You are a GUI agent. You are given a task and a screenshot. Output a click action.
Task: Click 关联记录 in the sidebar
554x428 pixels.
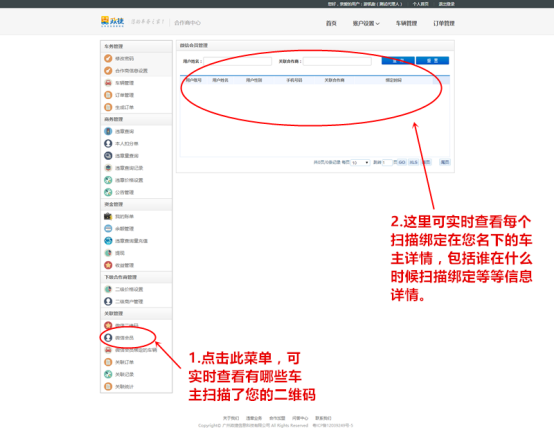[x=124, y=374]
